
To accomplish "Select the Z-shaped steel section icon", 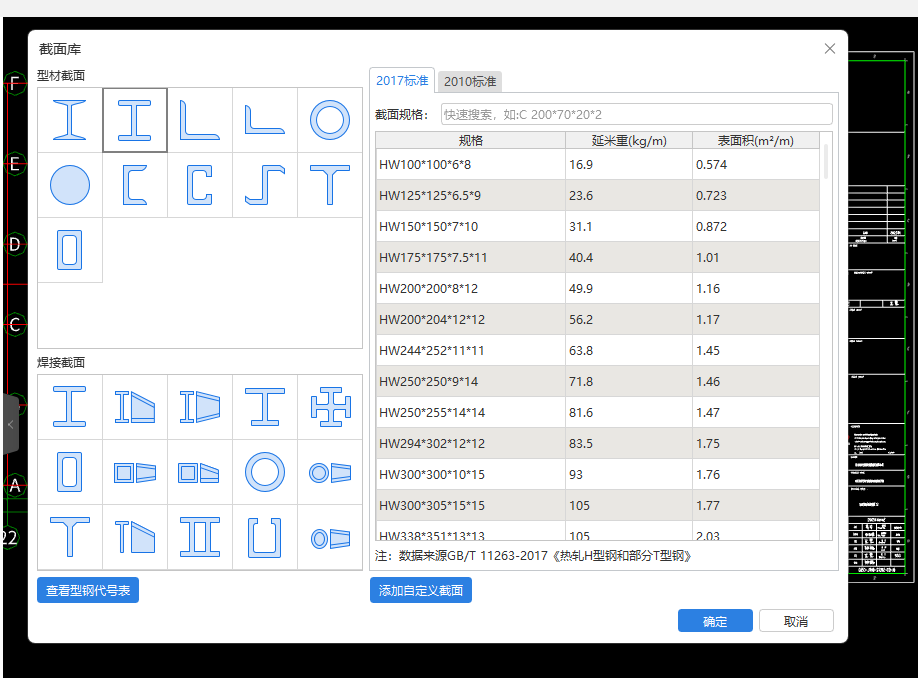I will pyautogui.click(x=265, y=185).
